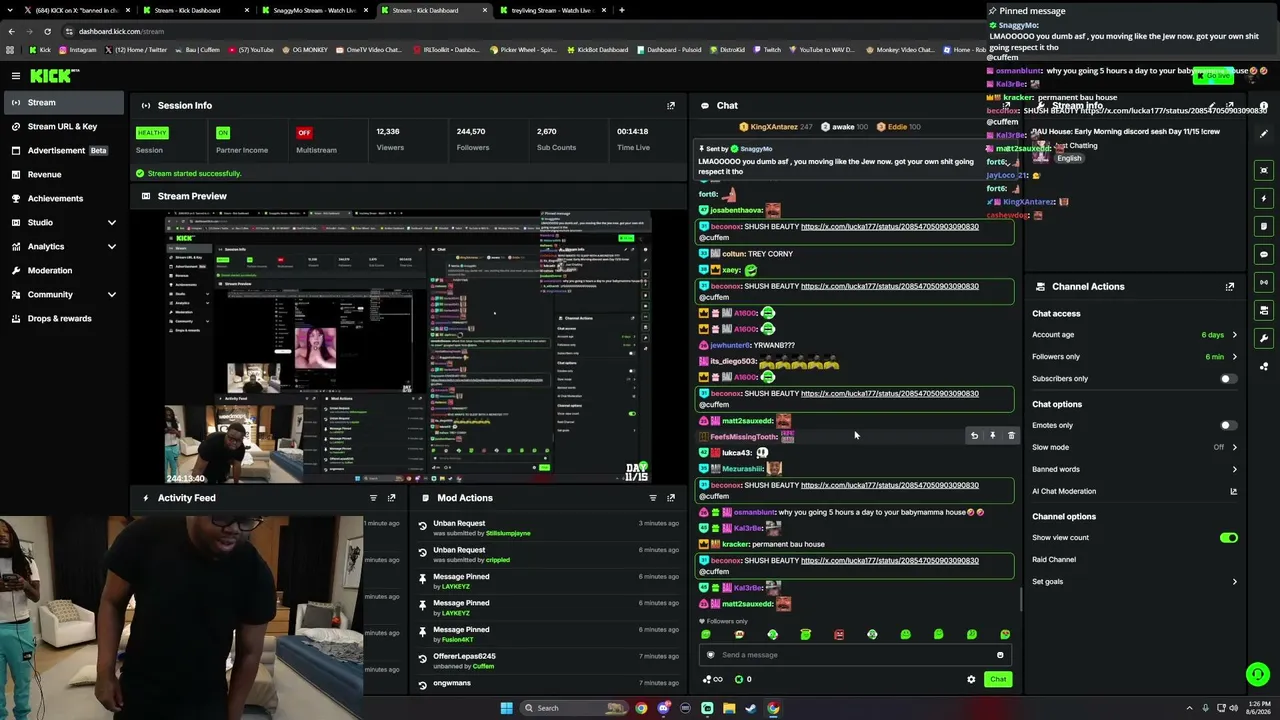The width and height of the screenshot is (1280, 720).
Task: Open the green support headset bubble
Action: click(x=1258, y=675)
